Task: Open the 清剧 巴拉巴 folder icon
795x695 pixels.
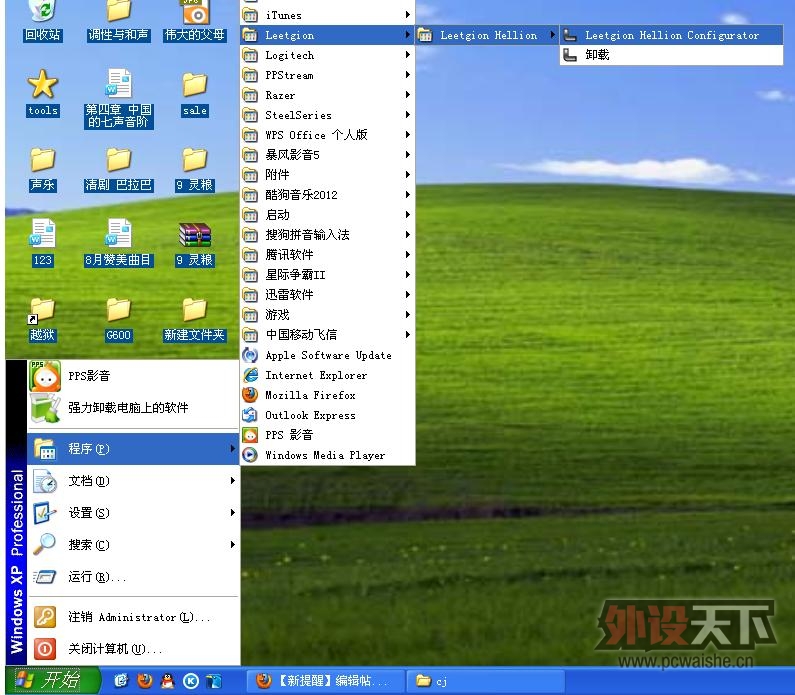Action: [119, 170]
